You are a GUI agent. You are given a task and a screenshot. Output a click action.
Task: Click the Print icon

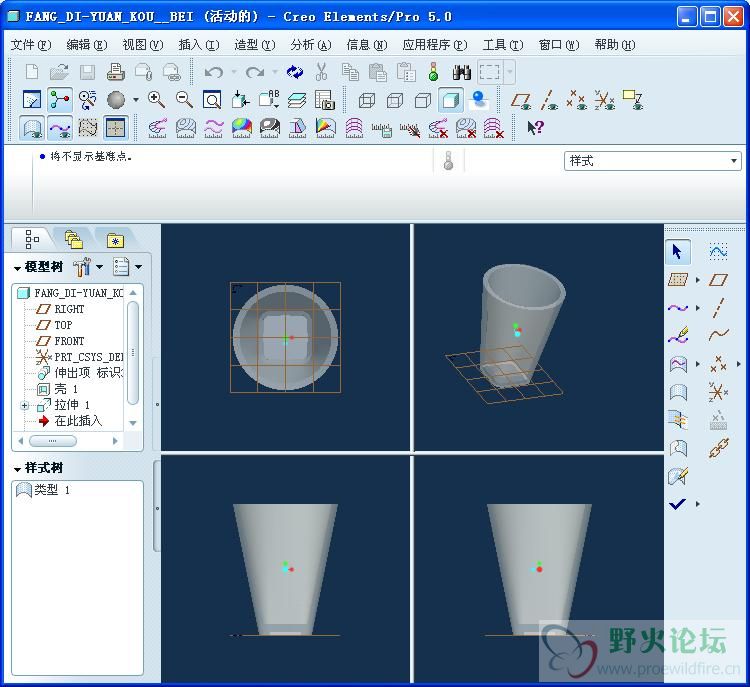pyautogui.click(x=115, y=72)
